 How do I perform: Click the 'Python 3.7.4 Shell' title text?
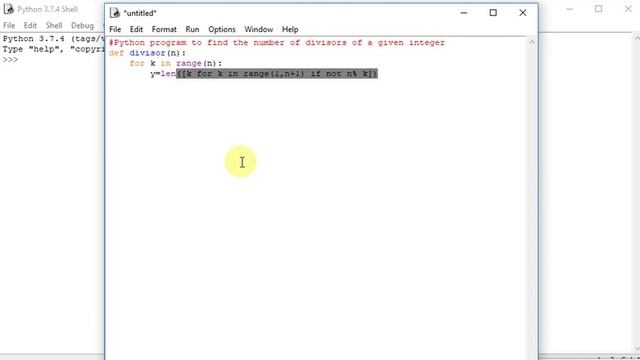(47, 9)
